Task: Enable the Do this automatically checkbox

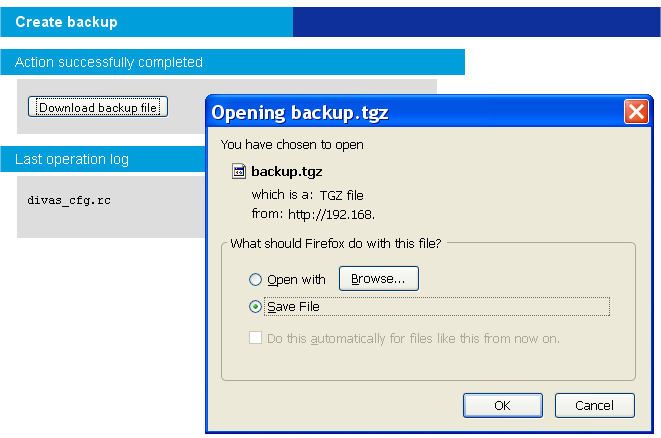Action: click(x=255, y=338)
